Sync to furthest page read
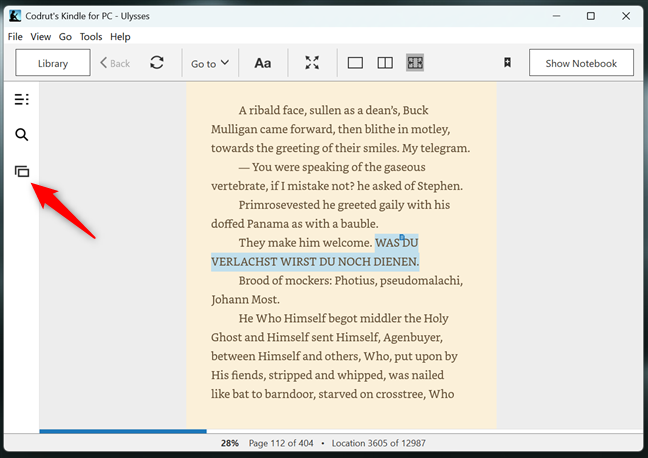The height and width of the screenshot is (458, 648). pyautogui.click(x=157, y=63)
